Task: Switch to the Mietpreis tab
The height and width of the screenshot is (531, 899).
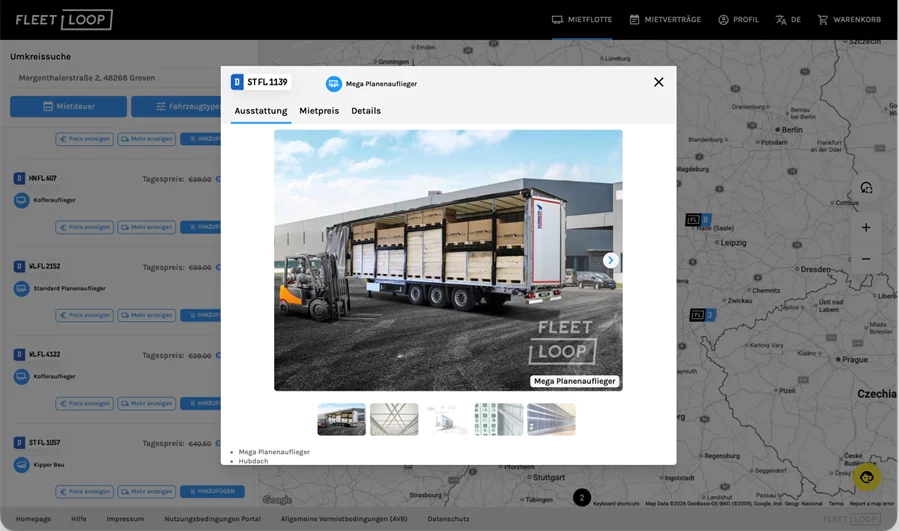Action: pyautogui.click(x=319, y=111)
